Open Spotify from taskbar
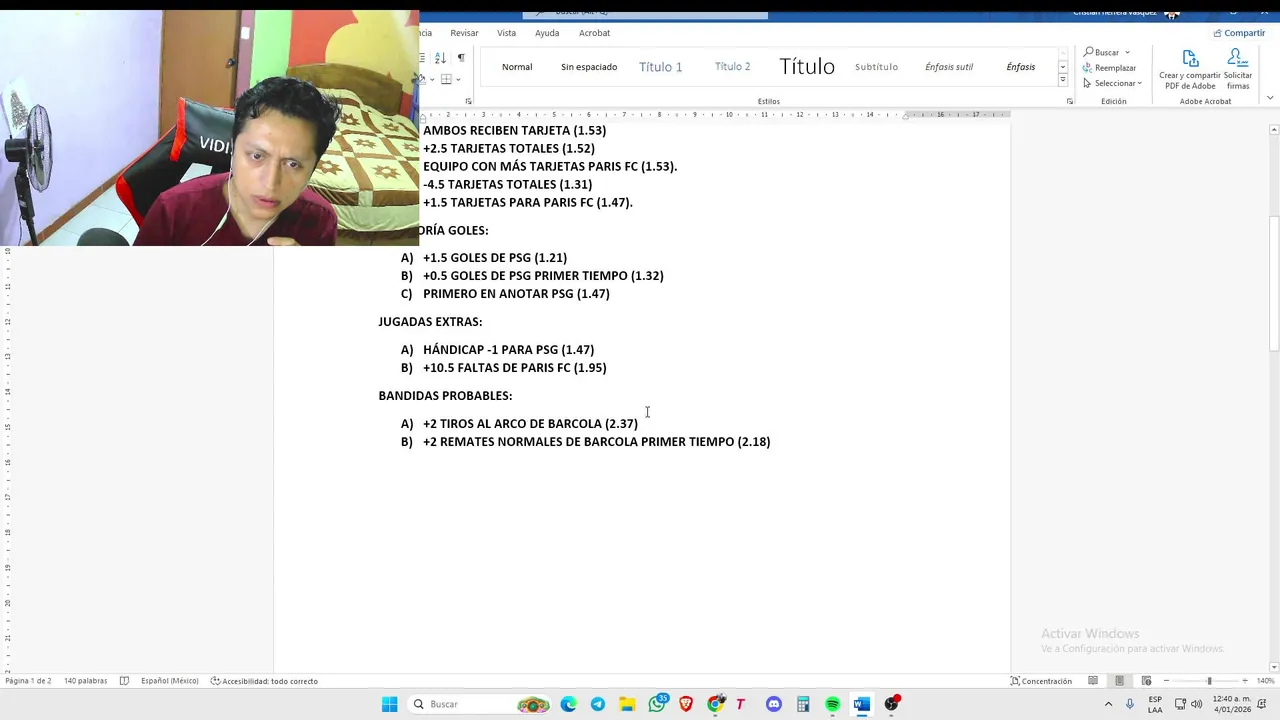This screenshot has height=720, width=1280. click(832, 704)
